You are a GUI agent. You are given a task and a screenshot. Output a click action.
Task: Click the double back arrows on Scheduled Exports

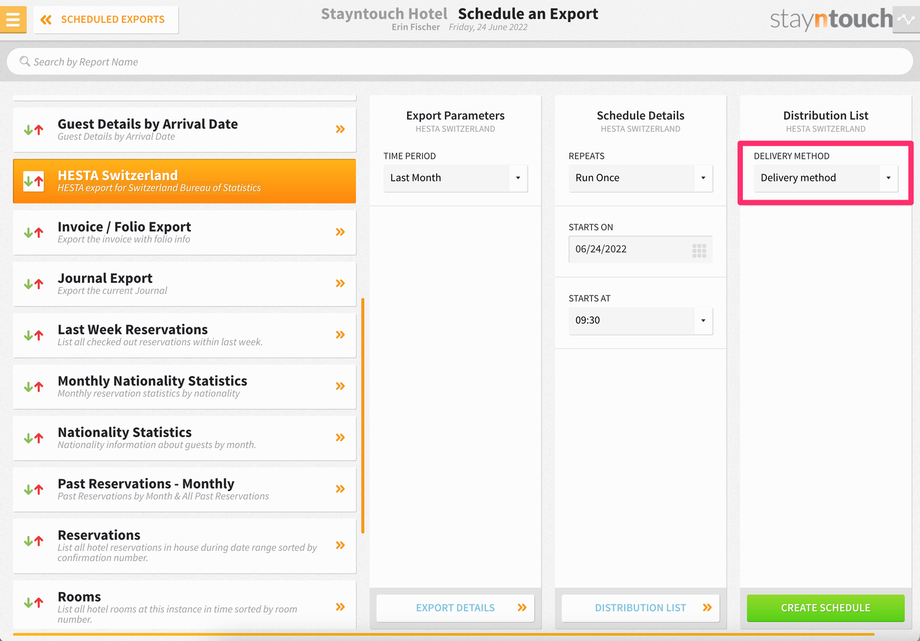(x=46, y=20)
